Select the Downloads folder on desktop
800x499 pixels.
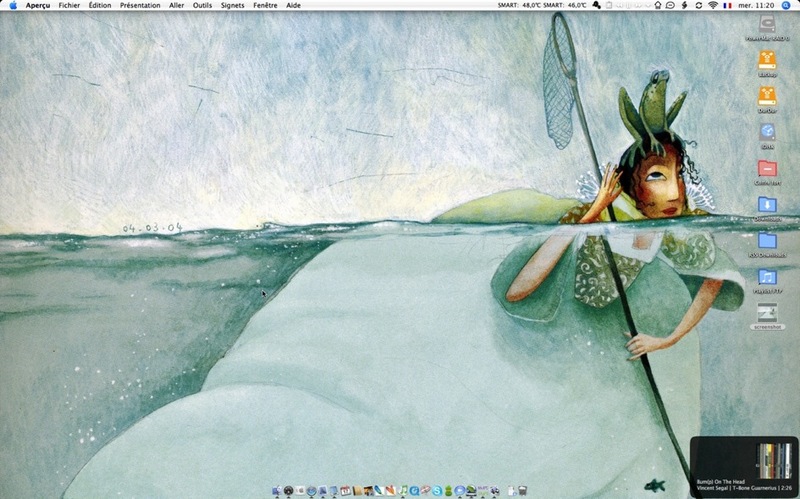[767, 204]
